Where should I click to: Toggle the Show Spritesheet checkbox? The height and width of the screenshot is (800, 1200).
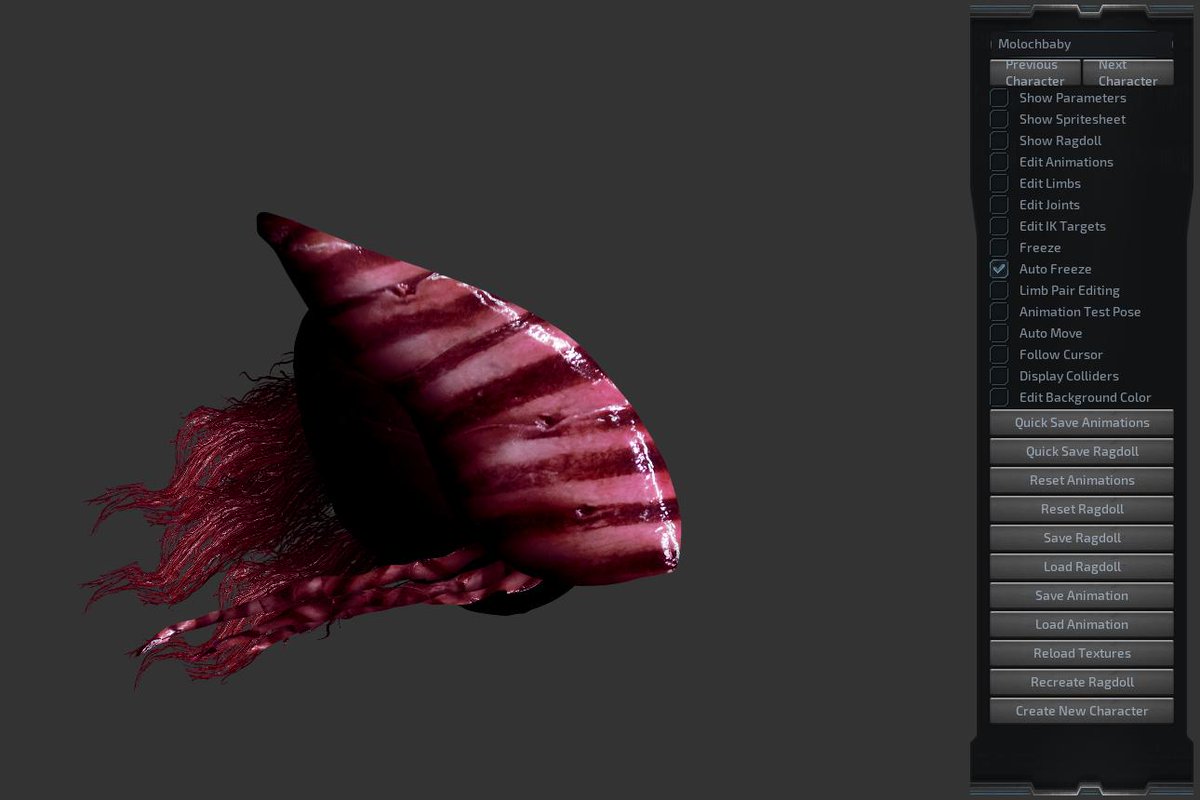[999, 119]
